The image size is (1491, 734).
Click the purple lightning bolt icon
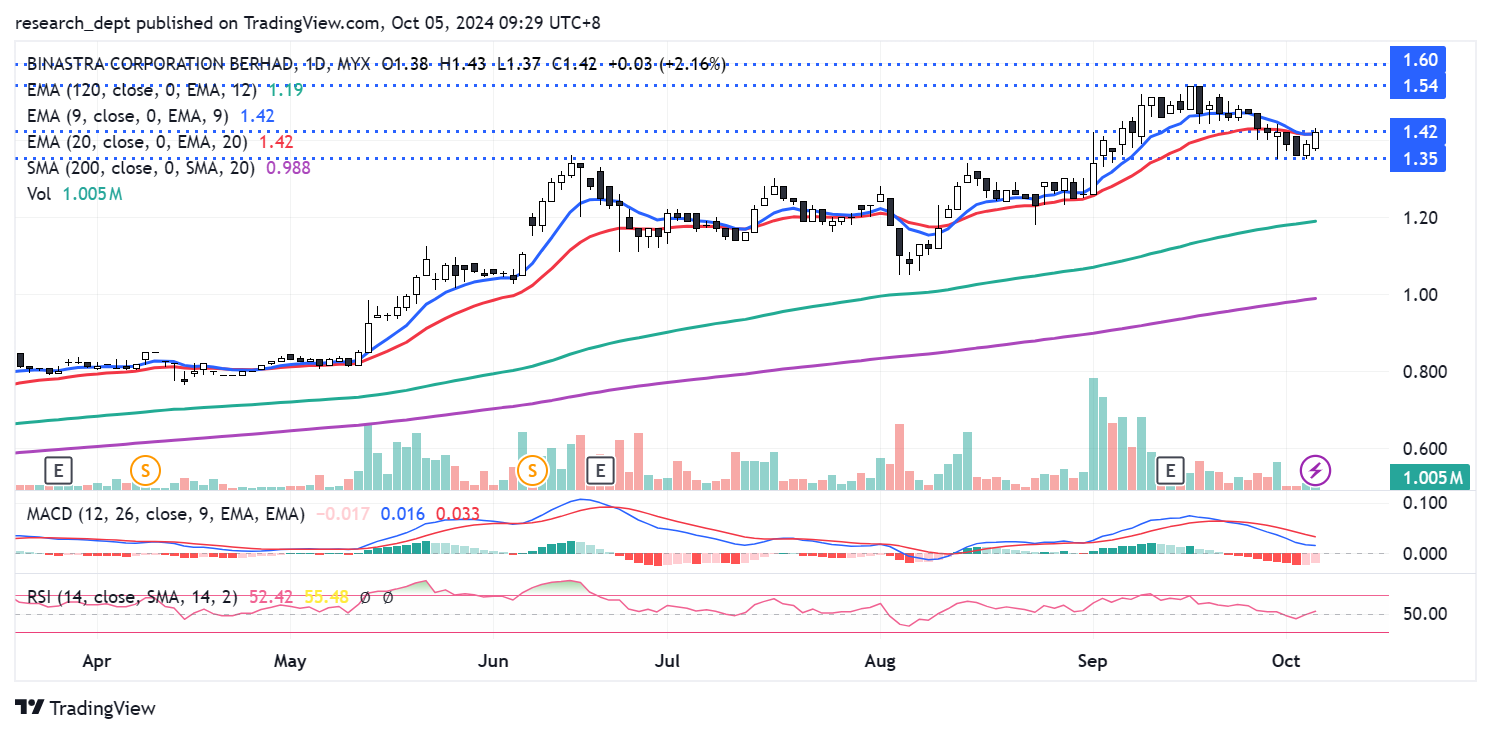[x=1315, y=469]
